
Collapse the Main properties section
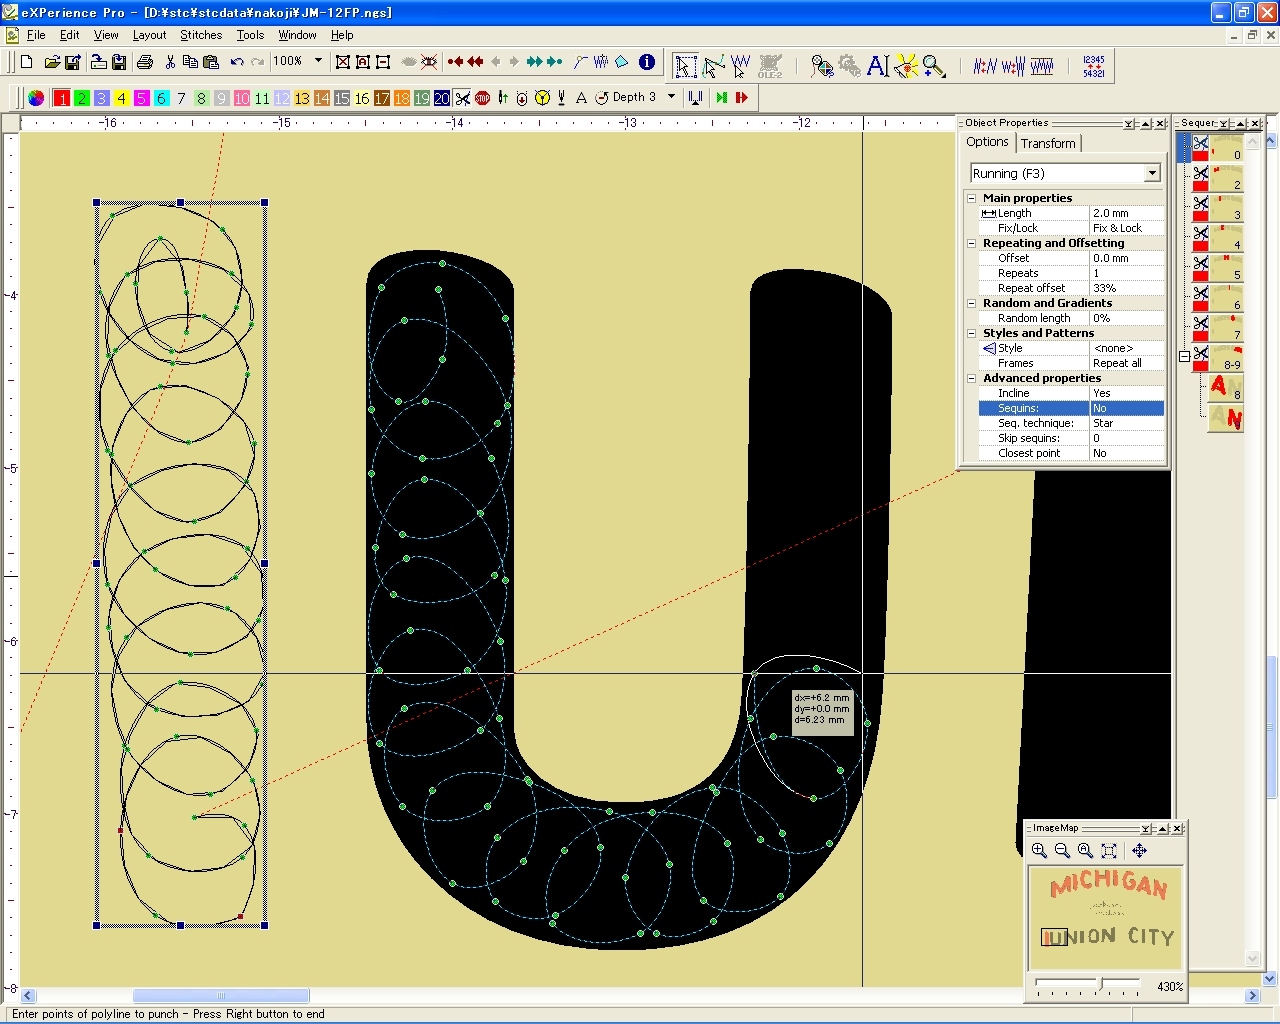(971, 198)
